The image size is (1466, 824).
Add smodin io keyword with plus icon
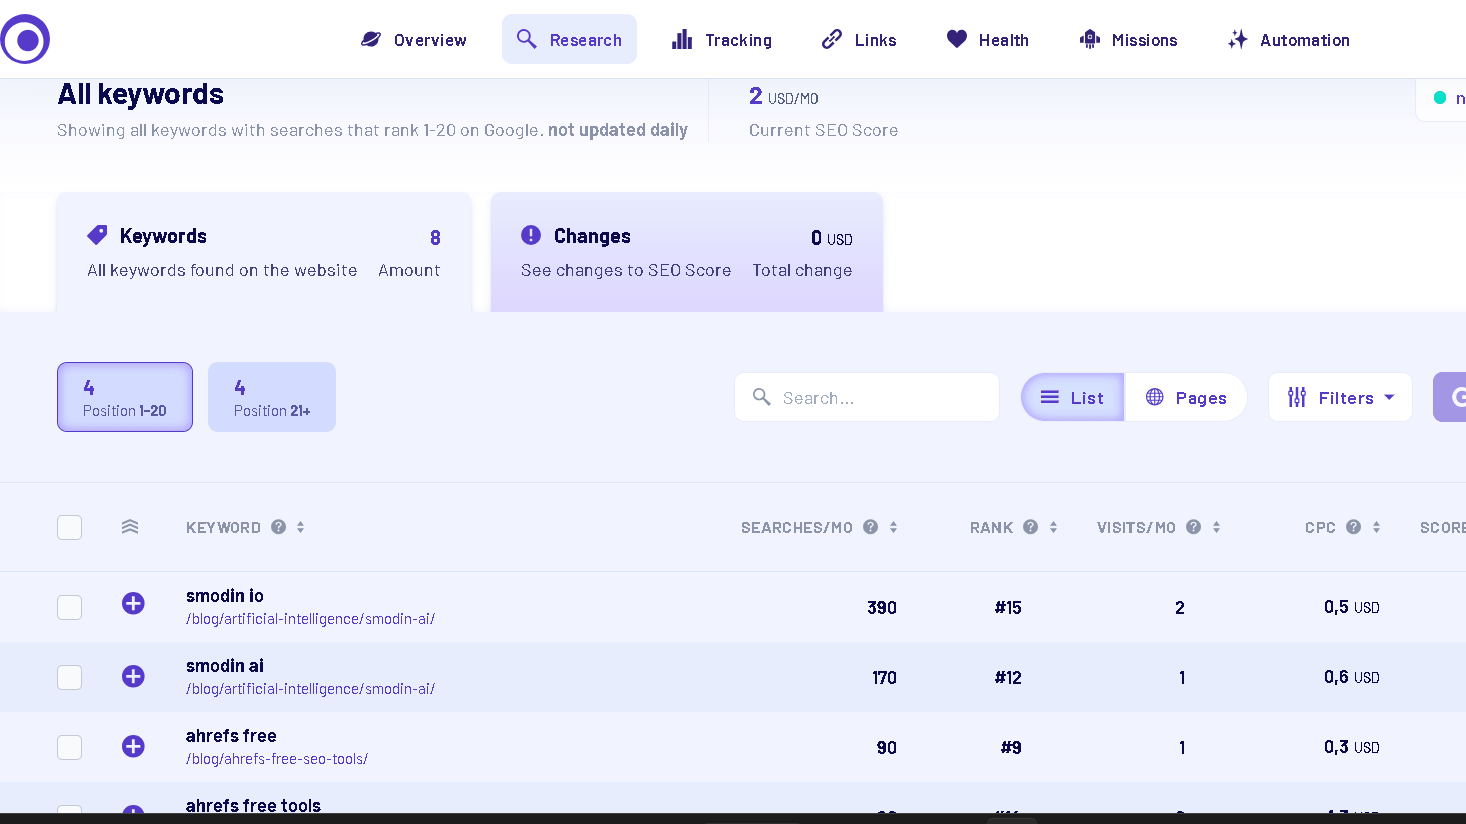[x=133, y=603]
